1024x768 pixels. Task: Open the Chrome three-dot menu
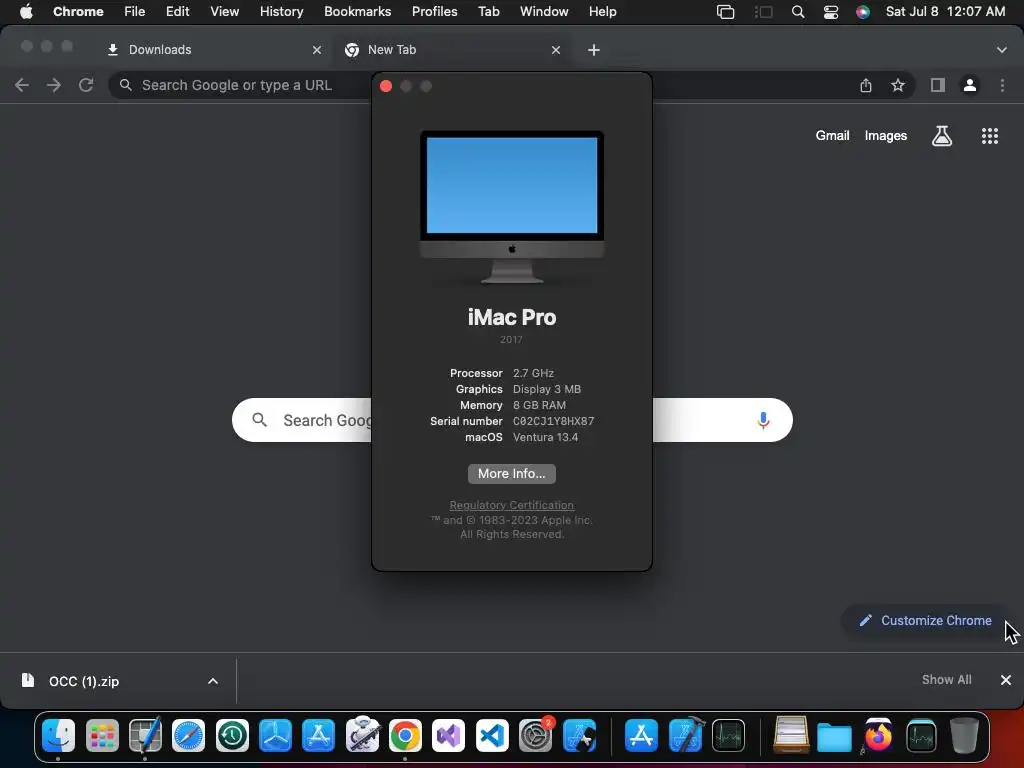coord(1002,85)
